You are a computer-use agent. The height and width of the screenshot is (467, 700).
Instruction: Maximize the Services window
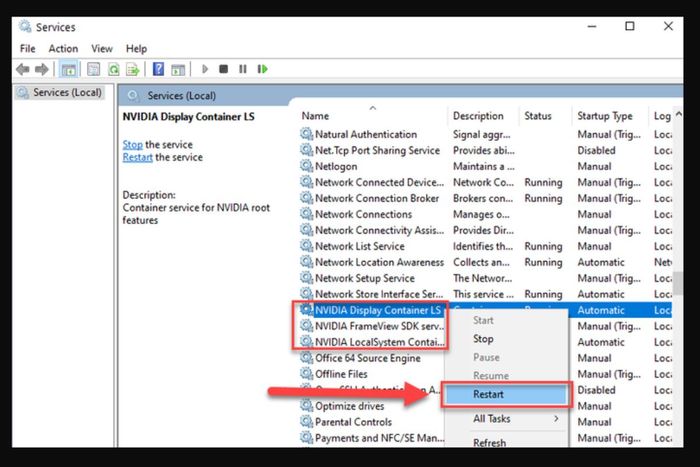coord(629,26)
